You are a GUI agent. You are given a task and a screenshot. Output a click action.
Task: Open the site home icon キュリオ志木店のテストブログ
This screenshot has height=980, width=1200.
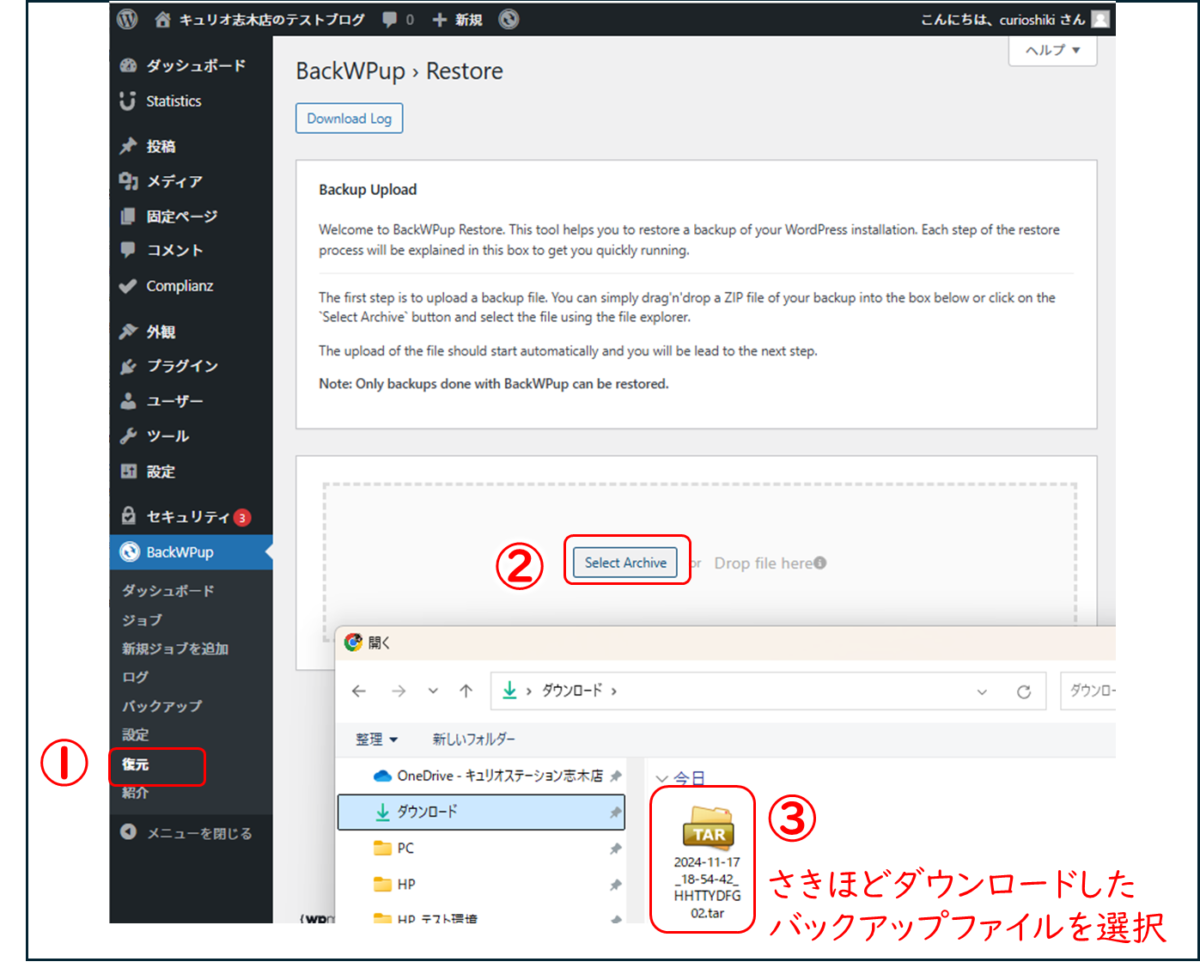[x=163, y=19]
